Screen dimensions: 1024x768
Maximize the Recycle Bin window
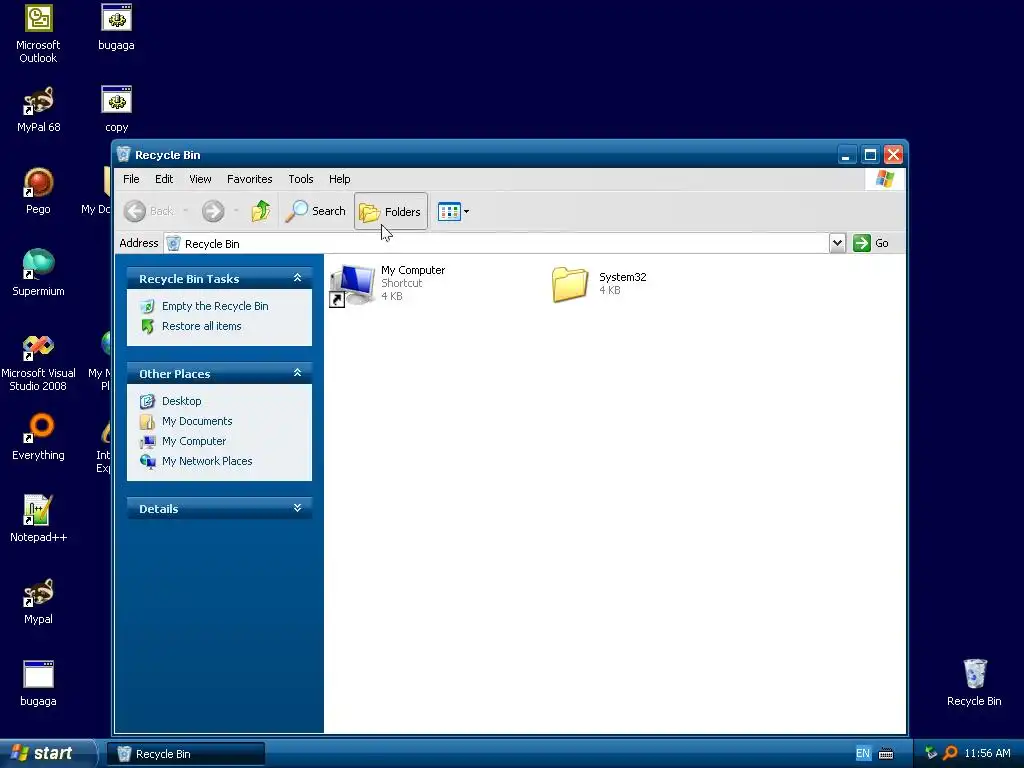[x=870, y=155]
